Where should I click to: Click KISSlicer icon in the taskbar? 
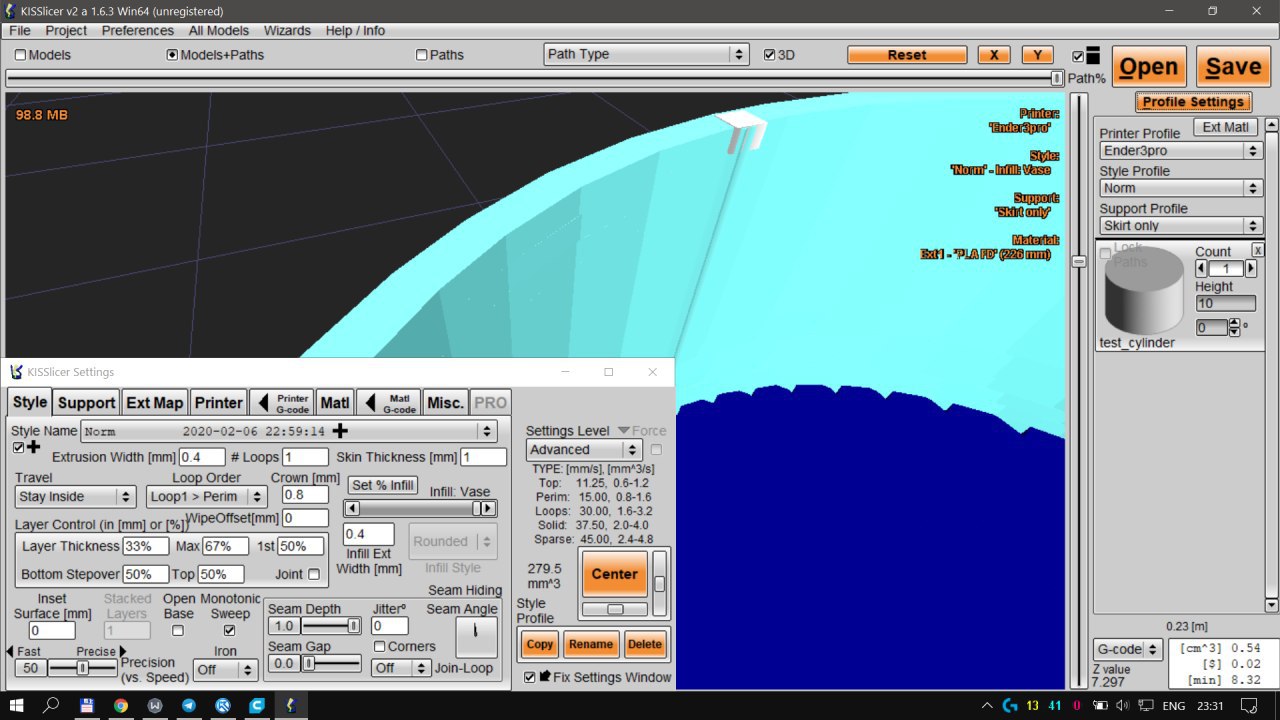[290, 705]
